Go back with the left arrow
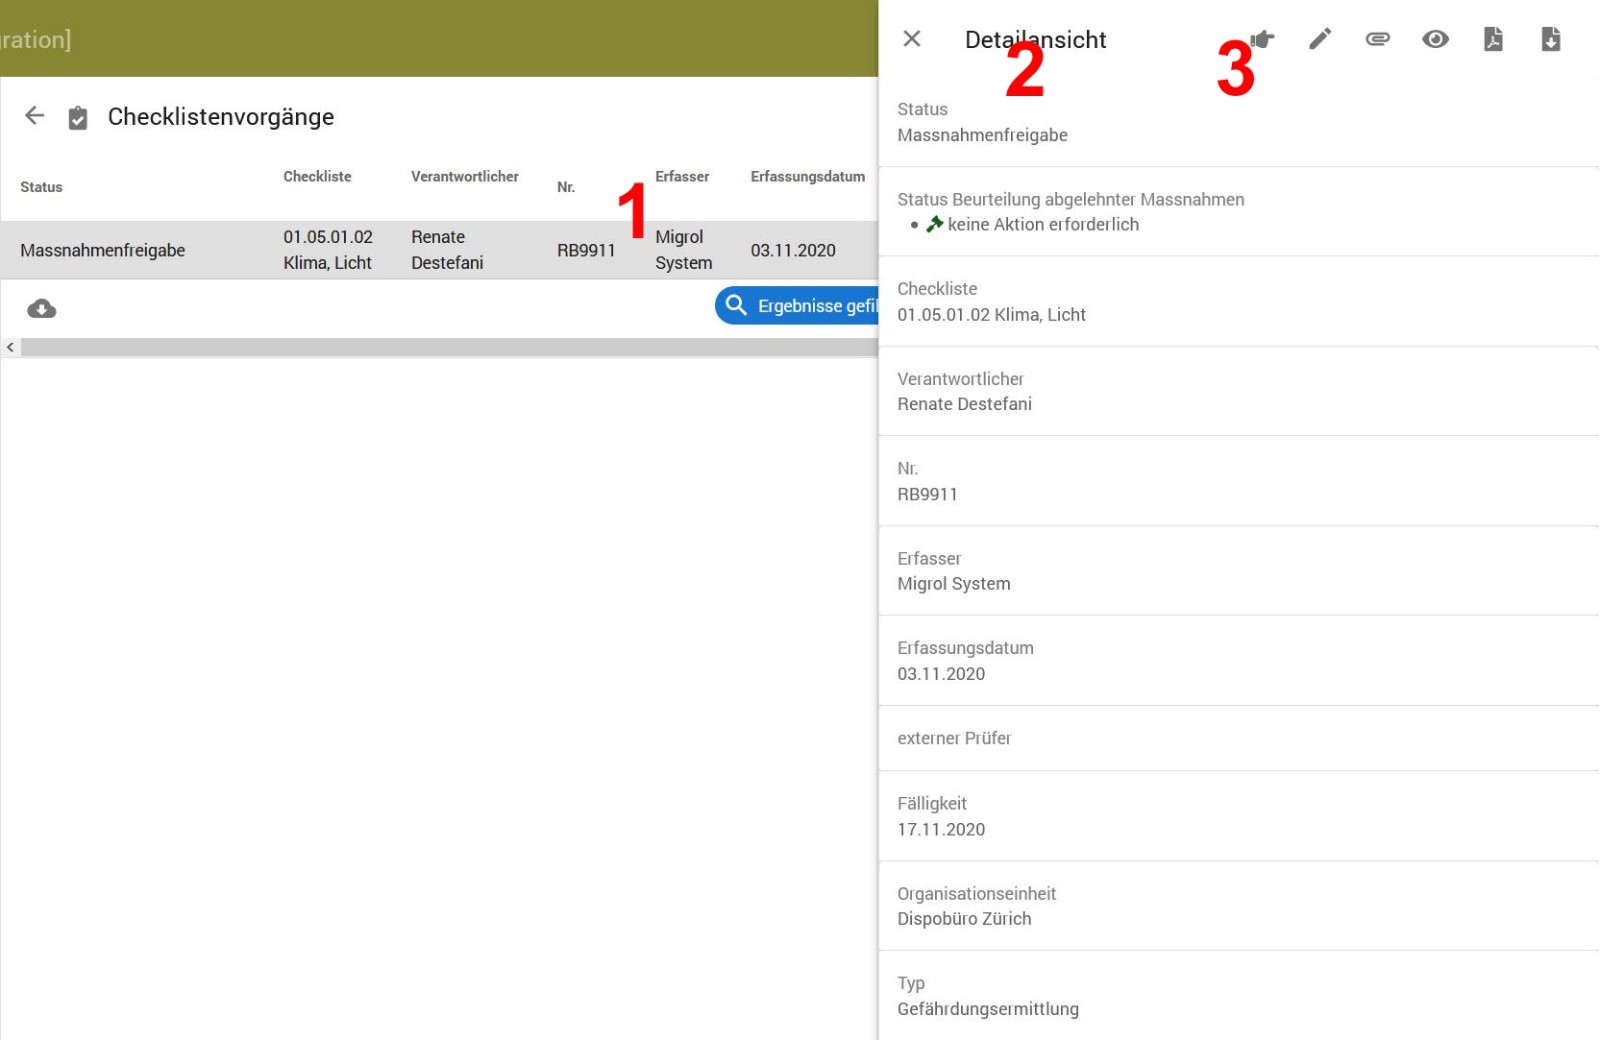The height and width of the screenshot is (1040, 1600). (x=35, y=116)
